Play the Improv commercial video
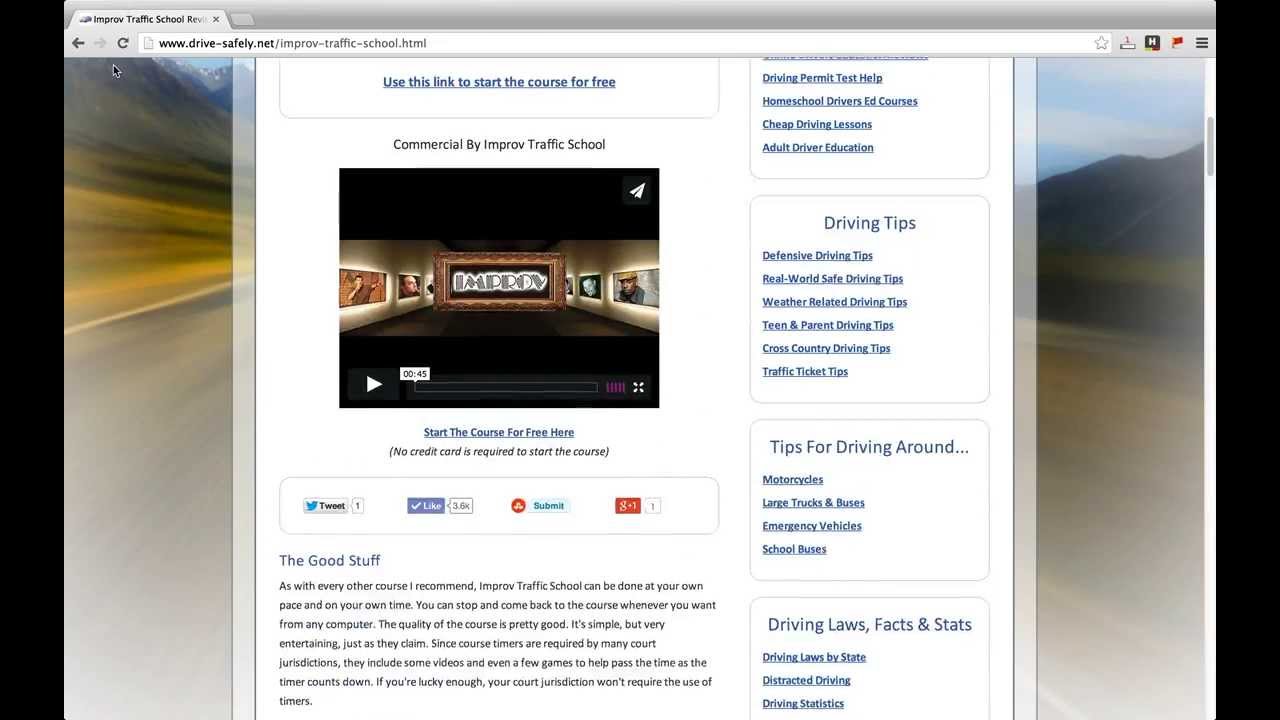The image size is (1280, 720). coord(373,384)
